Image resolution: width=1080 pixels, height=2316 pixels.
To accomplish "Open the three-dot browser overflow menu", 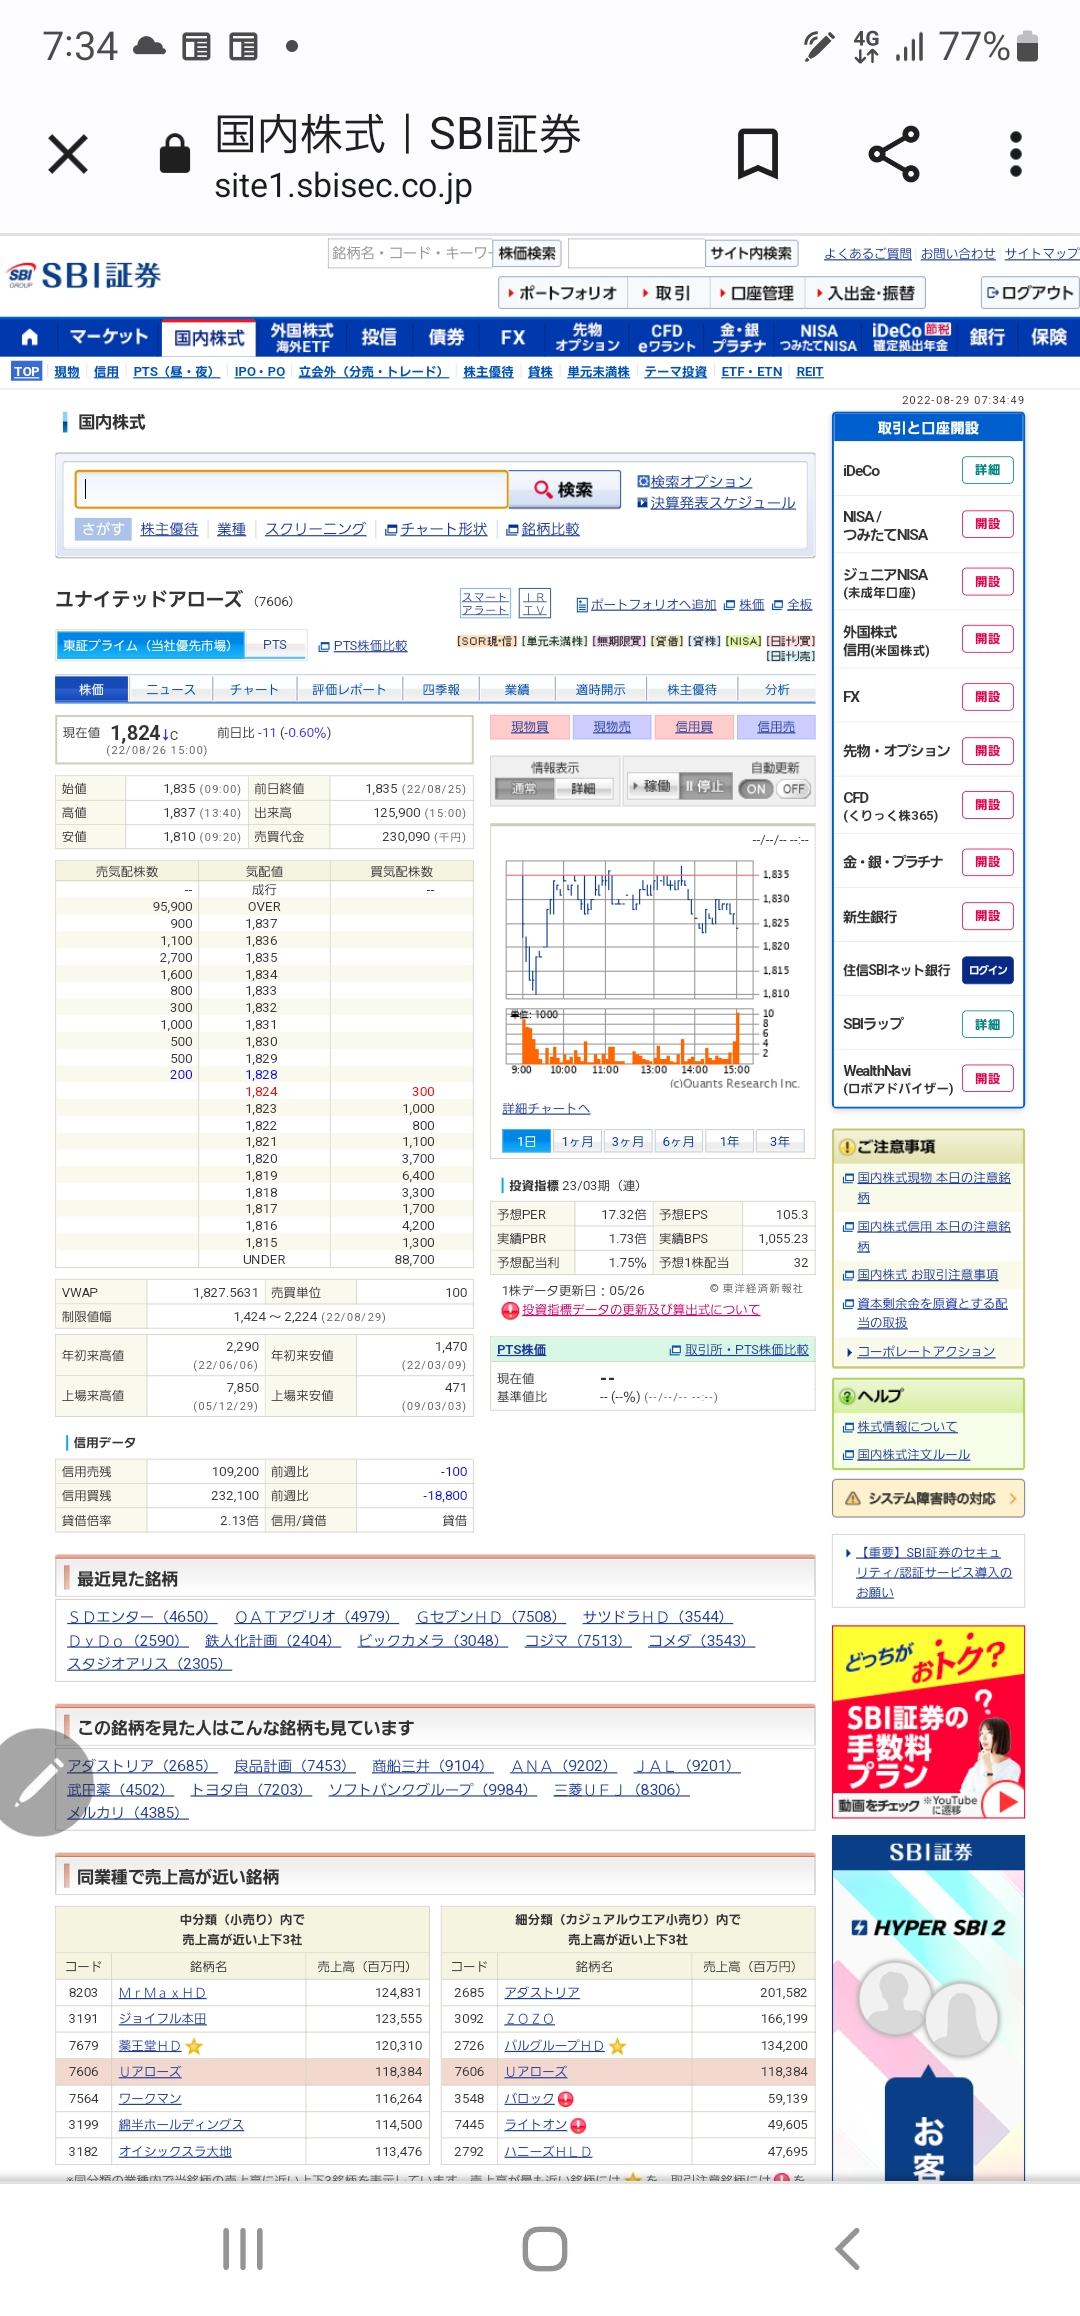I will (1016, 154).
